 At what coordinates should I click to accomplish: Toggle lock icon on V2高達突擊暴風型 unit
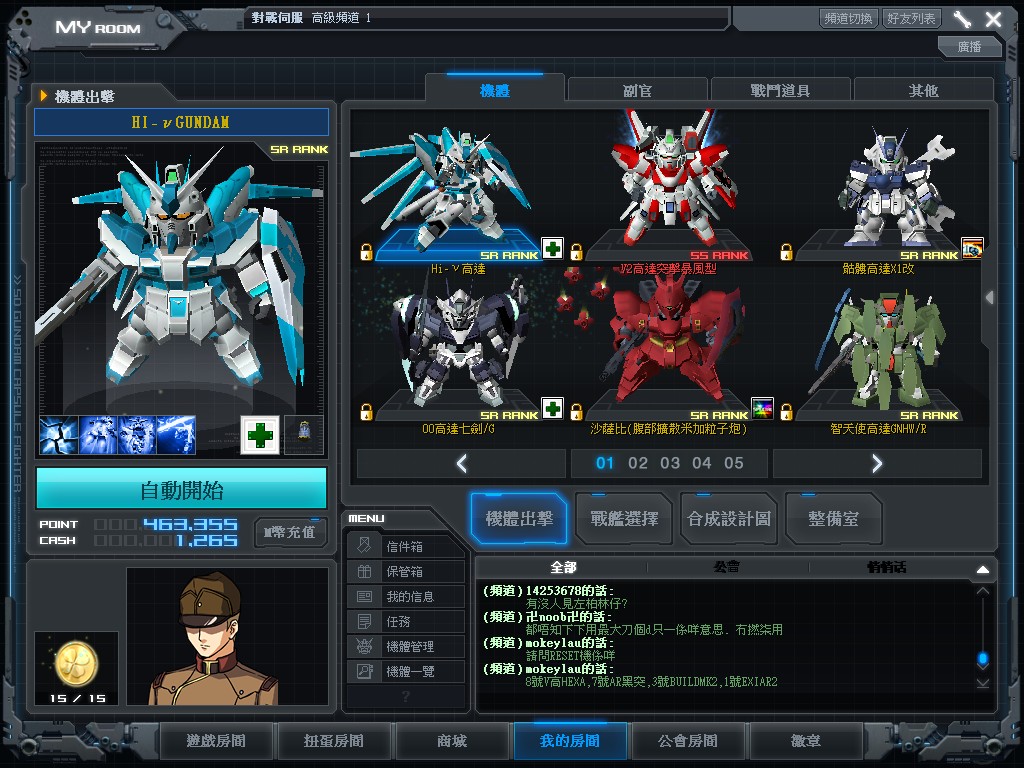(576, 252)
